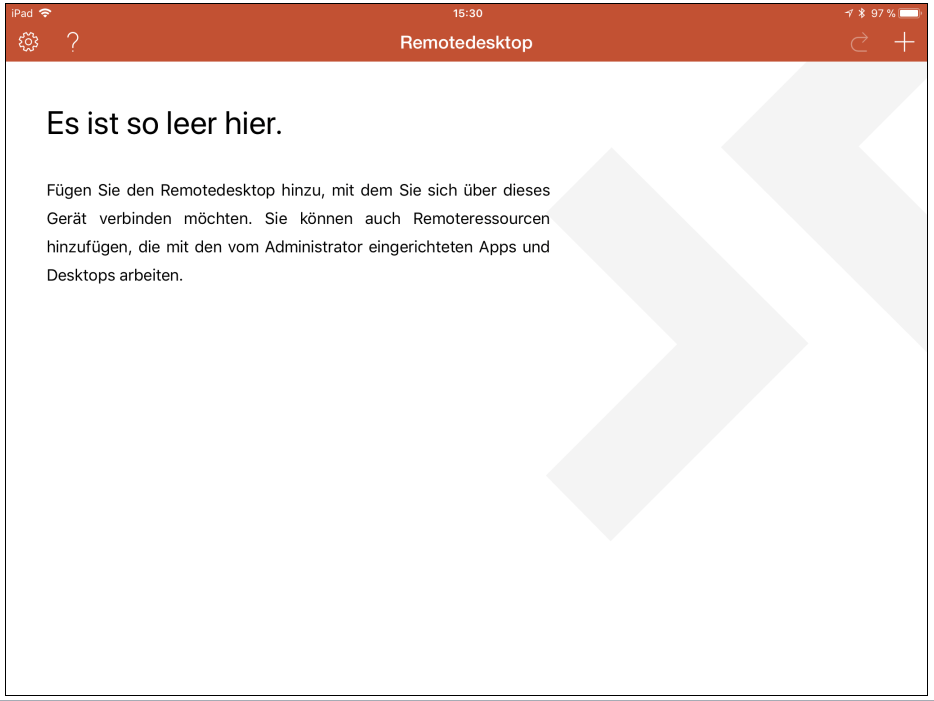Tap the 'Es ist so leer hier.' heading
This screenshot has width=934, height=701.
pyautogui.click(x=164, y=123)
